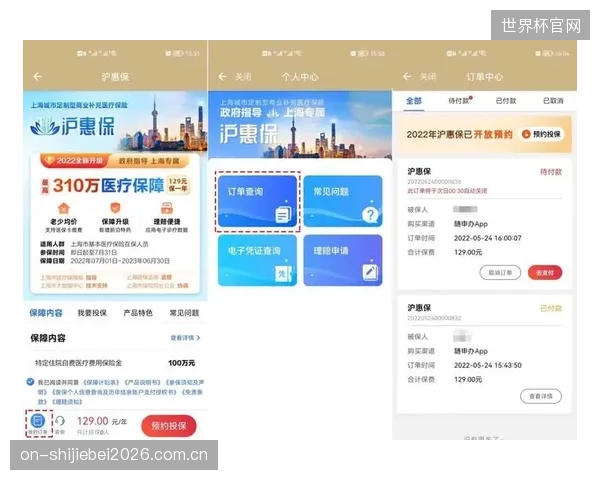This screenshot has height=480, width=600.
Task: Tap back arrow on 个人中心 screen
Action: 223,77
